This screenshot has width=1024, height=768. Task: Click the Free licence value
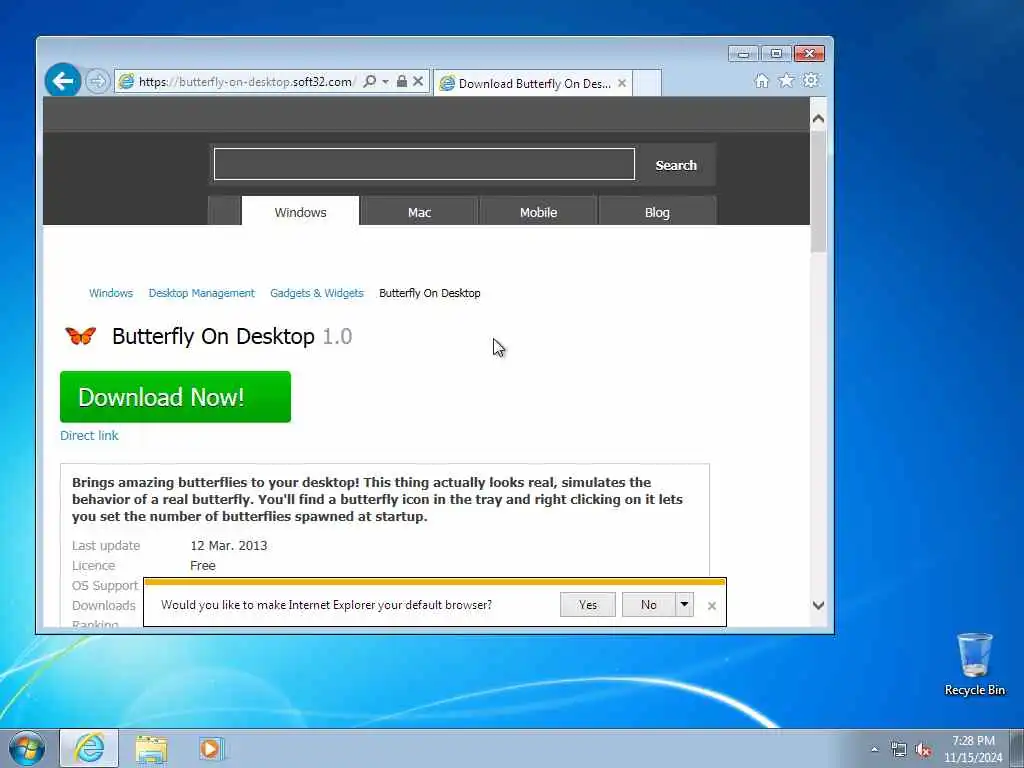coord(202,566)
